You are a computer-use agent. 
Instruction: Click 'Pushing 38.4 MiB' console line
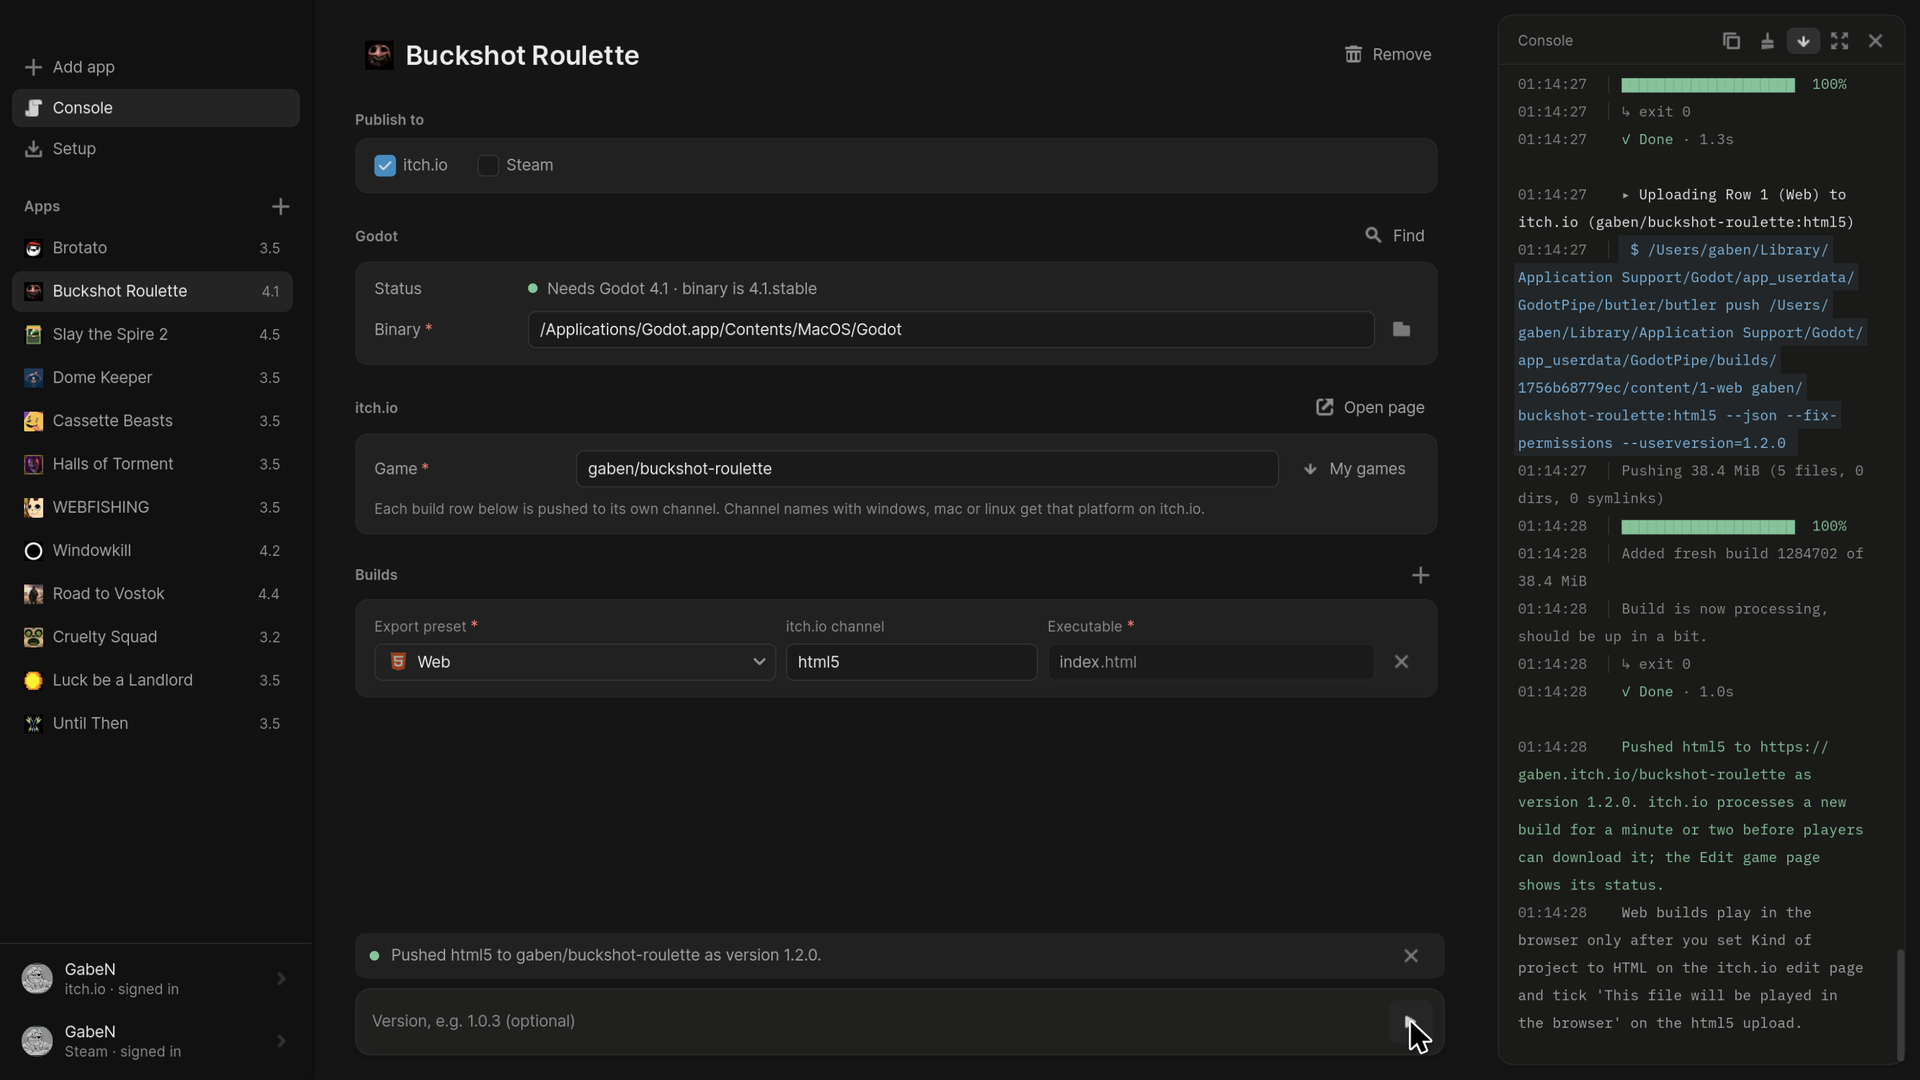tap(1691, 485)
